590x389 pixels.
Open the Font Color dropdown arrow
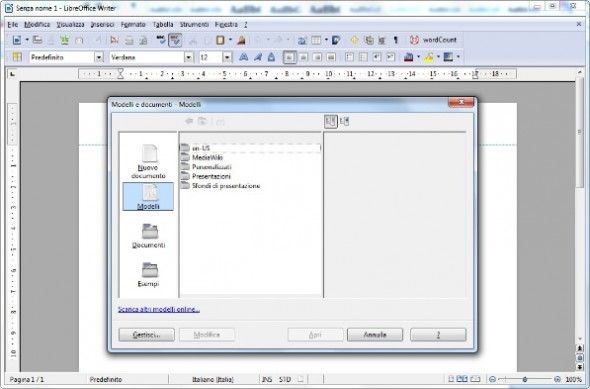click(x=418, y=57)
